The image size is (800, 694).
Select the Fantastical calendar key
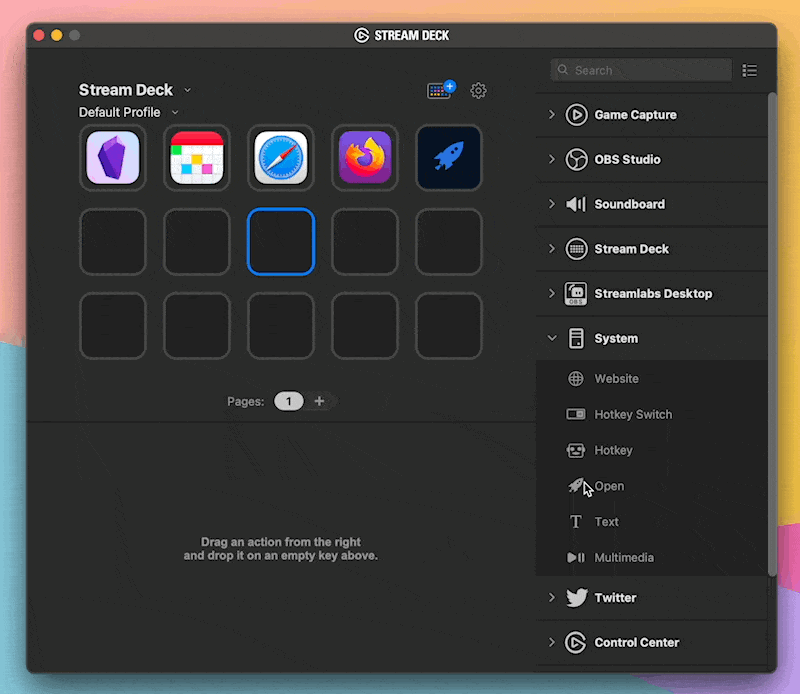[197, 158]
